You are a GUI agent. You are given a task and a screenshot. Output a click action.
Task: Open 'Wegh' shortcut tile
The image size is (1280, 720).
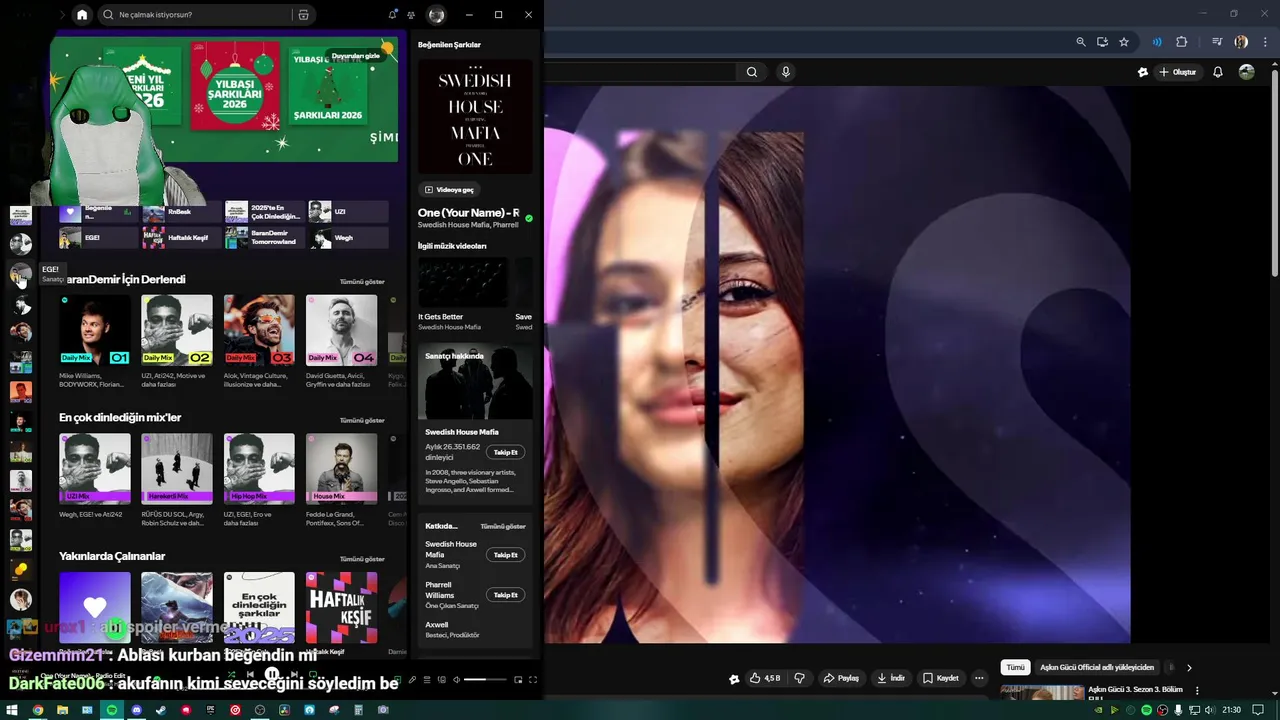point(348,238)
